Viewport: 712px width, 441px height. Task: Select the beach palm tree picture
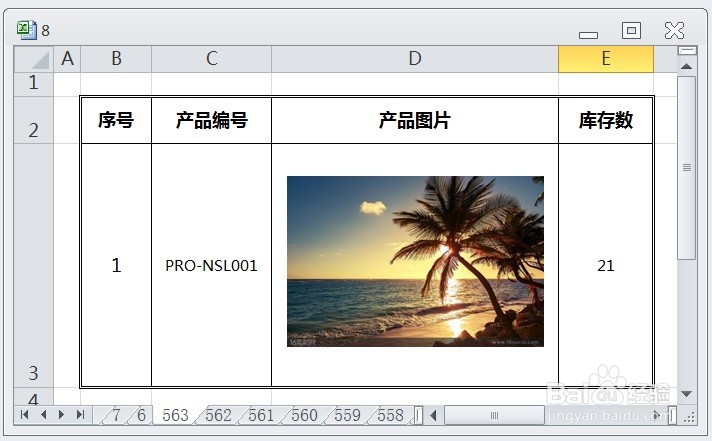tap(415, 261)
